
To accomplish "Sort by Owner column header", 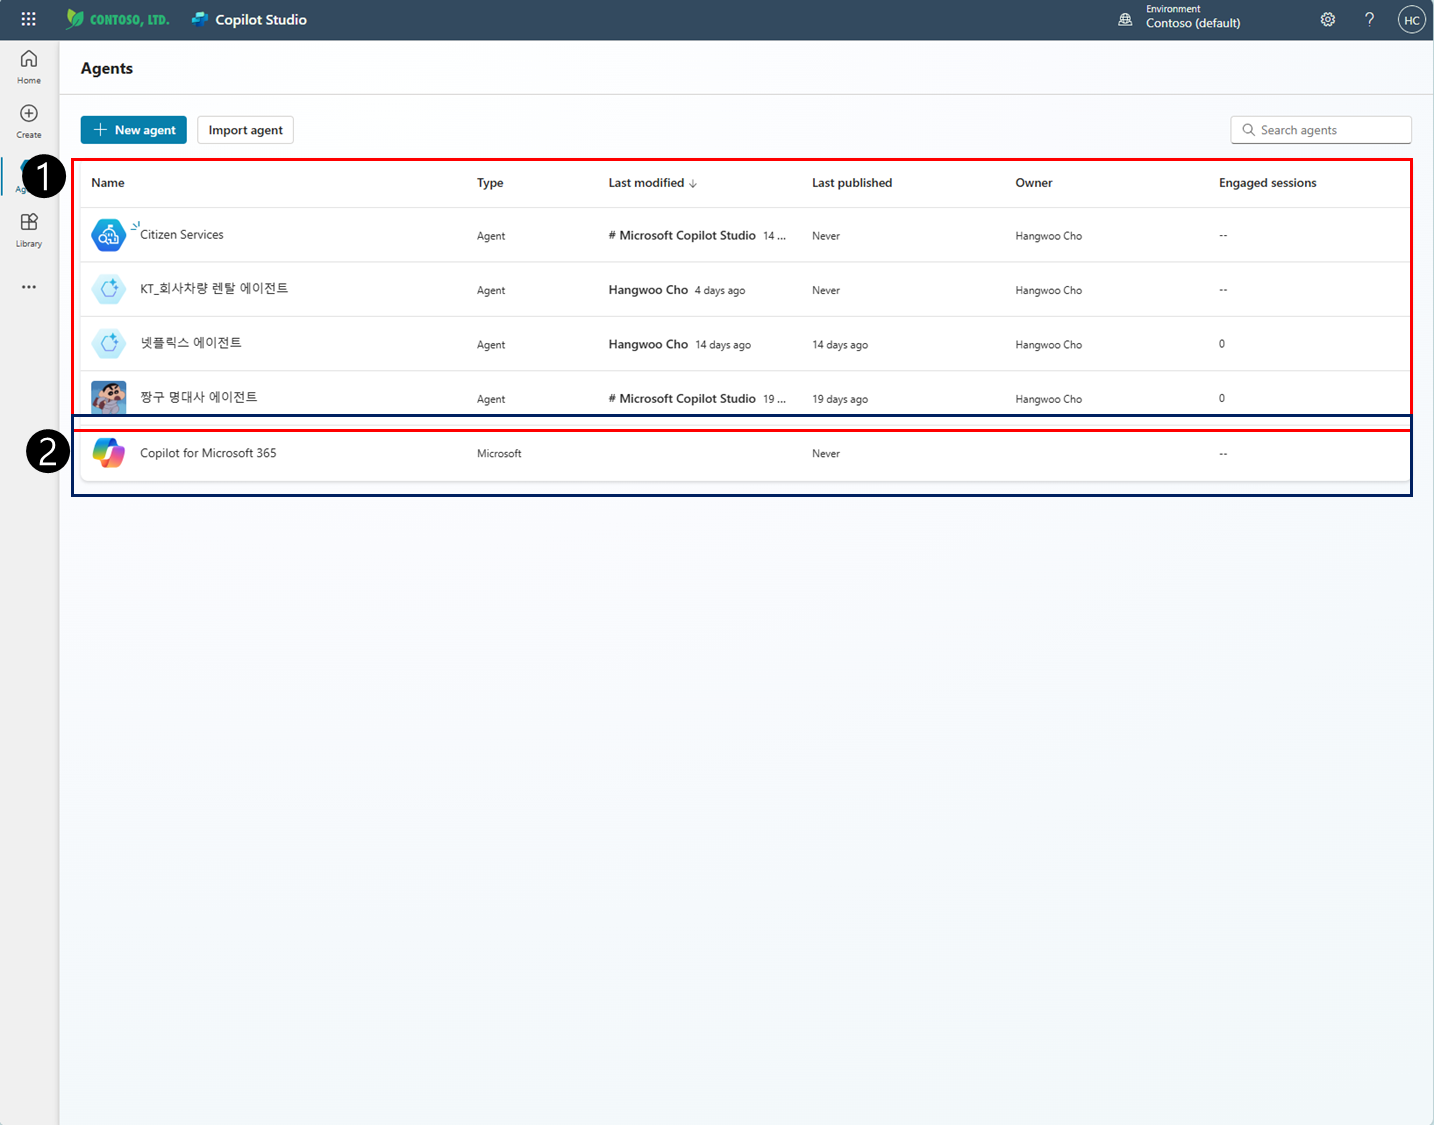I will point(1034,183).
